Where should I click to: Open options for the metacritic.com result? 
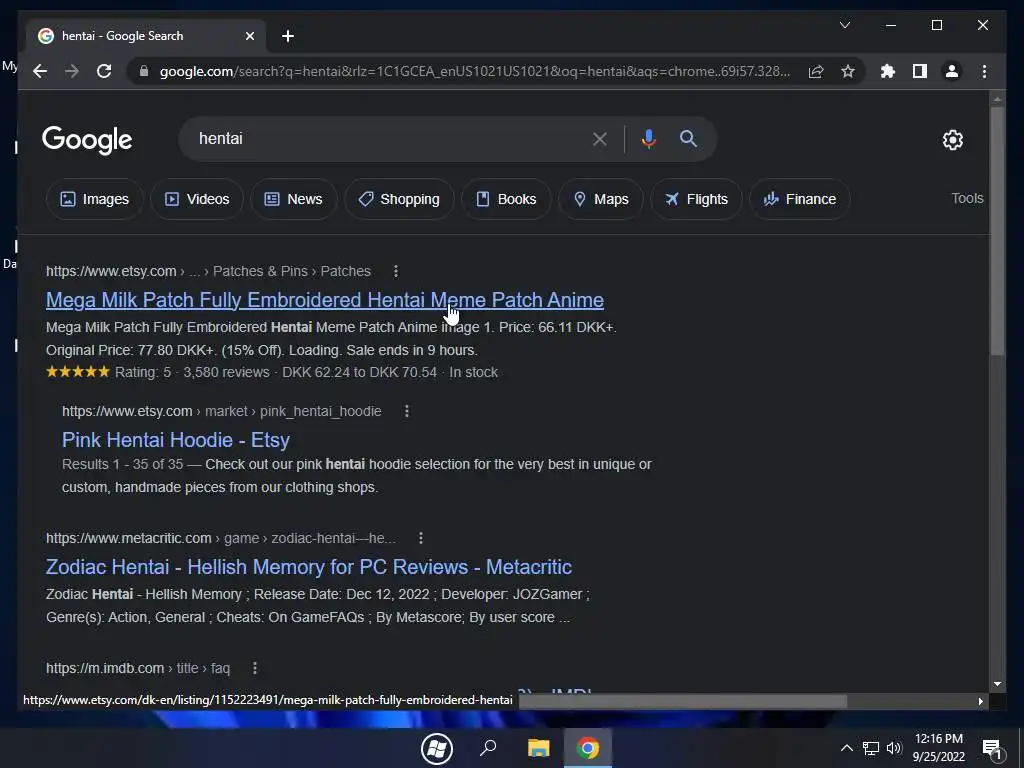point(421,538)
